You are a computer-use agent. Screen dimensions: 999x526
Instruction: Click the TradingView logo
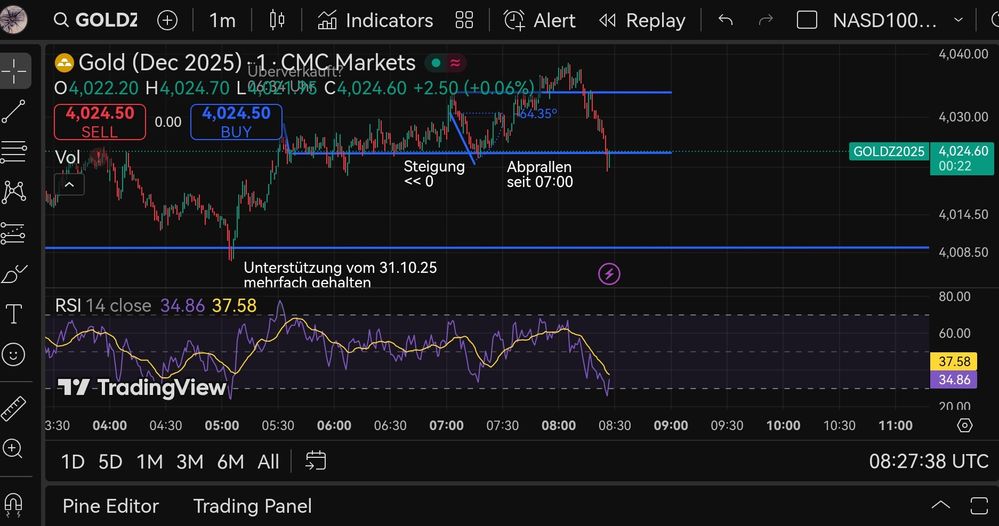coord(142,387)
